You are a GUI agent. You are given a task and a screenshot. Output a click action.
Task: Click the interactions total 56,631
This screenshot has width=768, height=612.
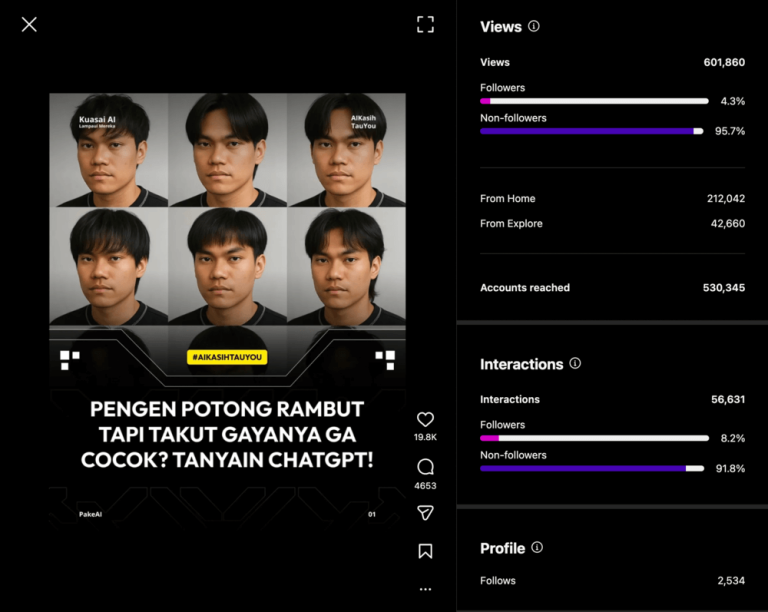click(x=728, y=399)
